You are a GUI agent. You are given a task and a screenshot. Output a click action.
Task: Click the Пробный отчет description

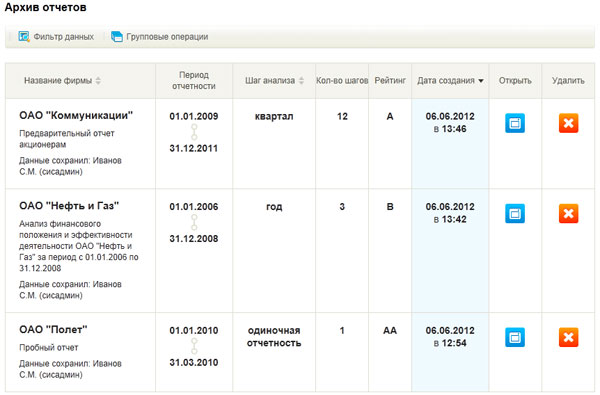tap(49, 348)
